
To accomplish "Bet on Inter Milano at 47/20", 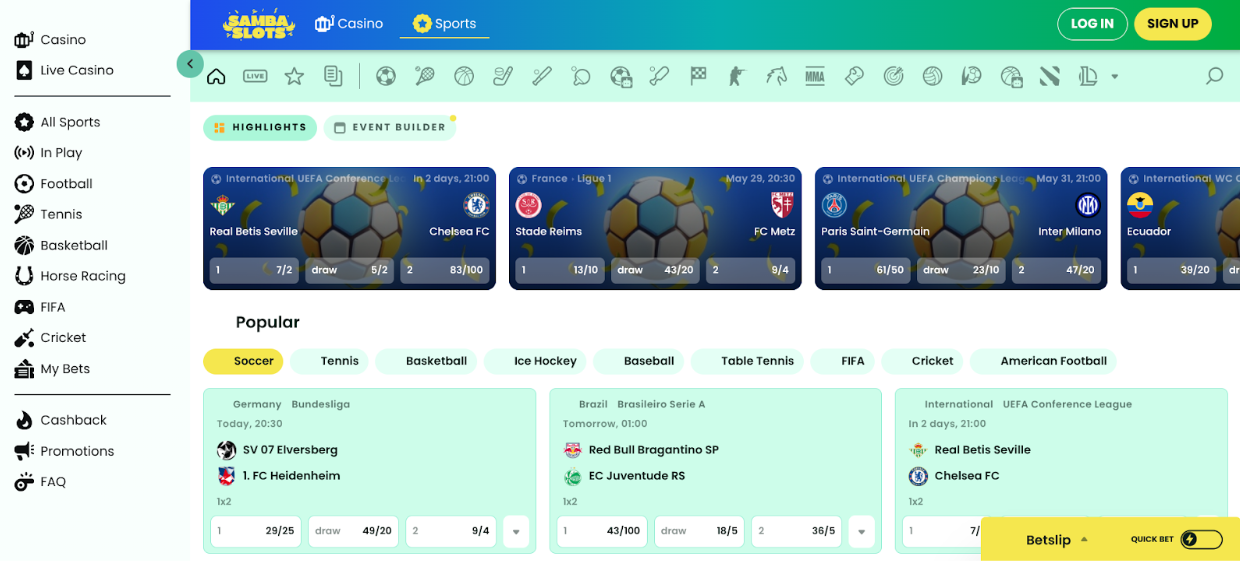I will pos(1056,270).
